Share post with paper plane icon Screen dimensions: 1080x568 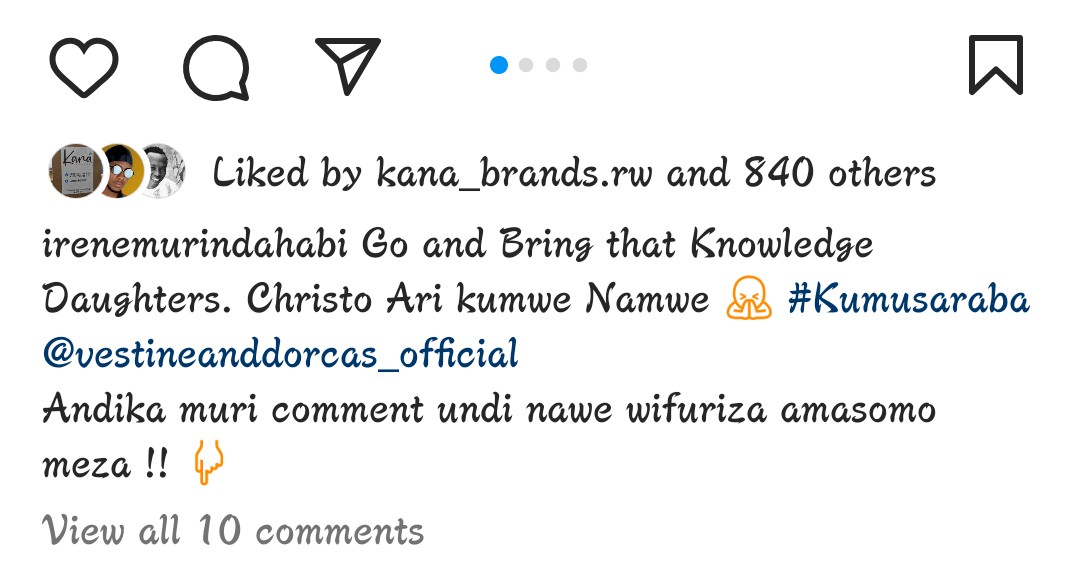coord(348,65)
